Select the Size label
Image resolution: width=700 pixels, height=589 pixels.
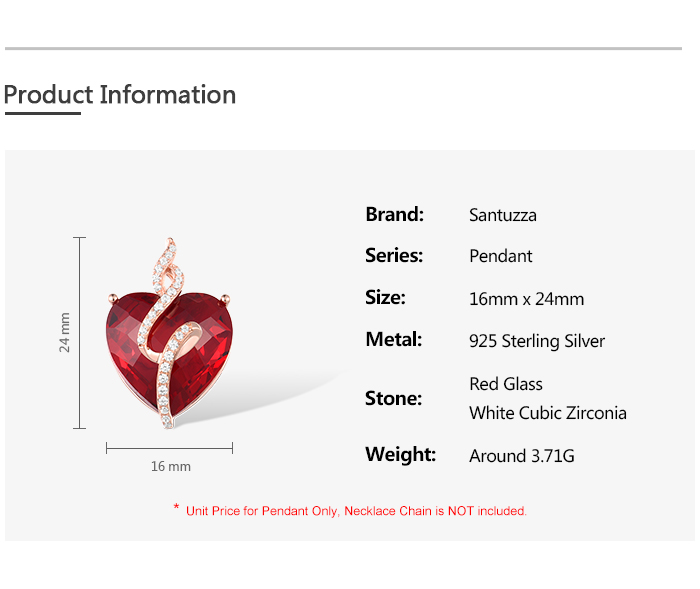point(385,298)
